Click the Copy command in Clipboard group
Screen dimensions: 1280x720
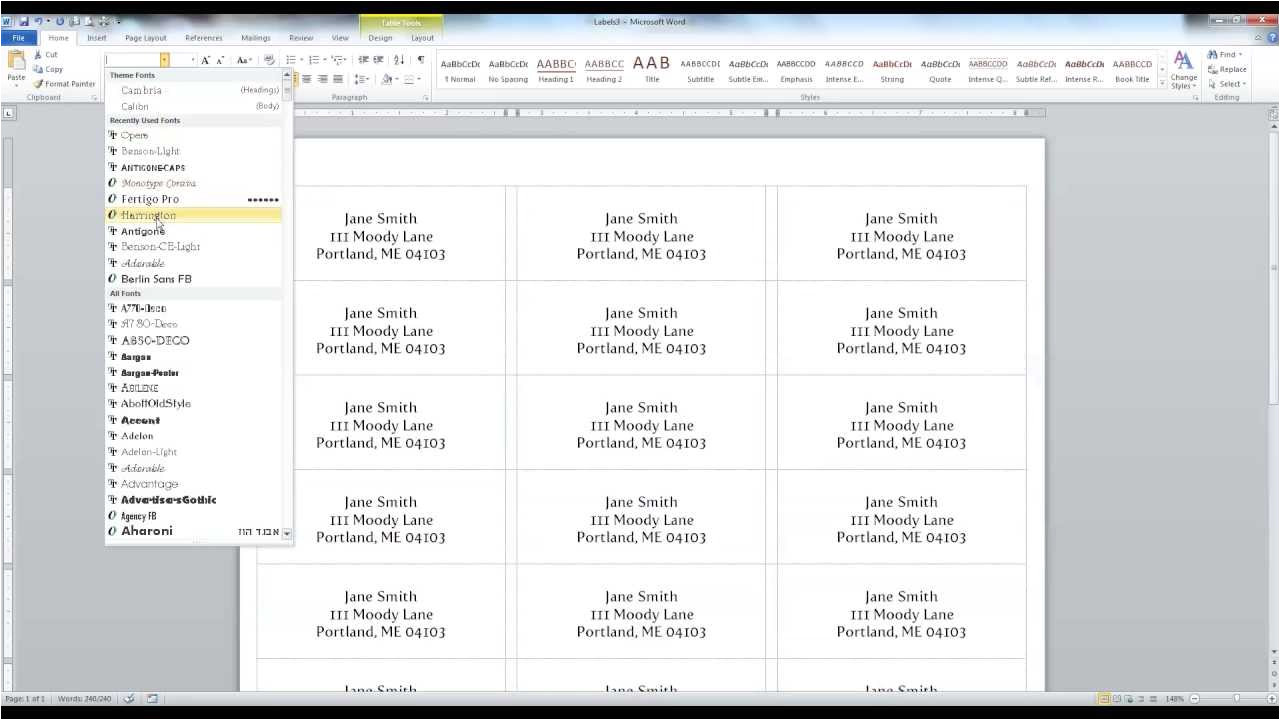click(x=48, y=69)
